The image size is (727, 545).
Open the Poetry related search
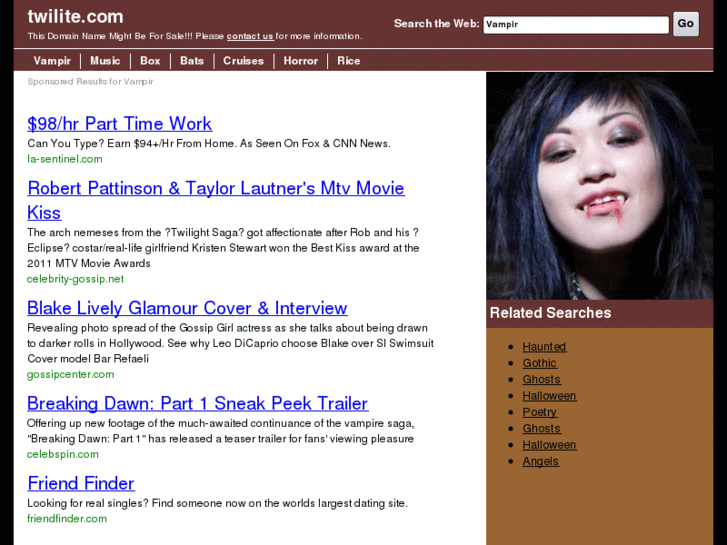[540, 412]
